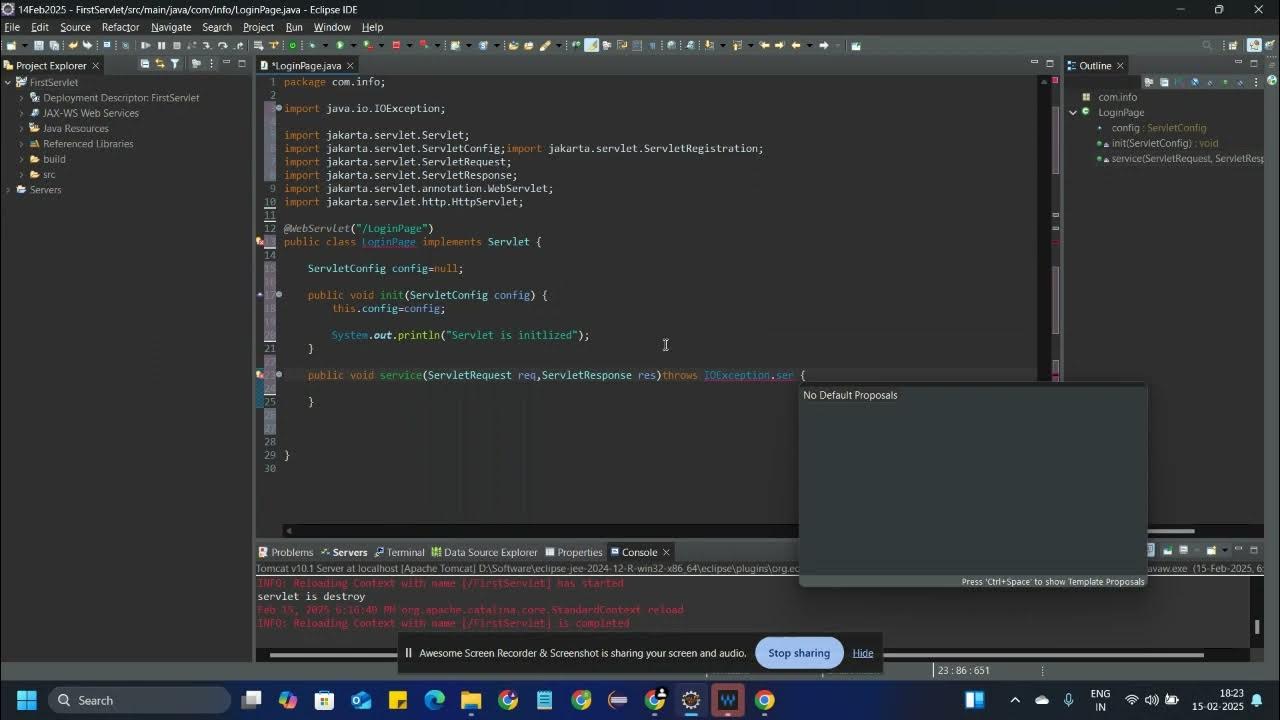The width and height of the screenshot is (1280, 720).
Task: Close the Project Explorer view
Action: [x=96, y=65]
